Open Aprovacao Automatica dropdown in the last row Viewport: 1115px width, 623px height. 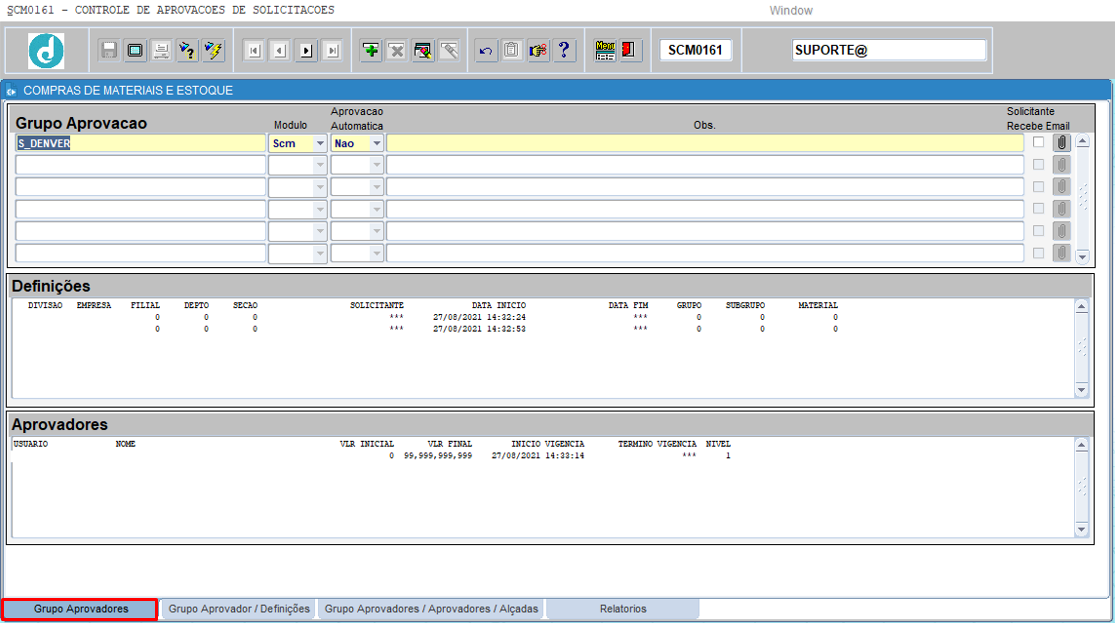pos(377,253)
